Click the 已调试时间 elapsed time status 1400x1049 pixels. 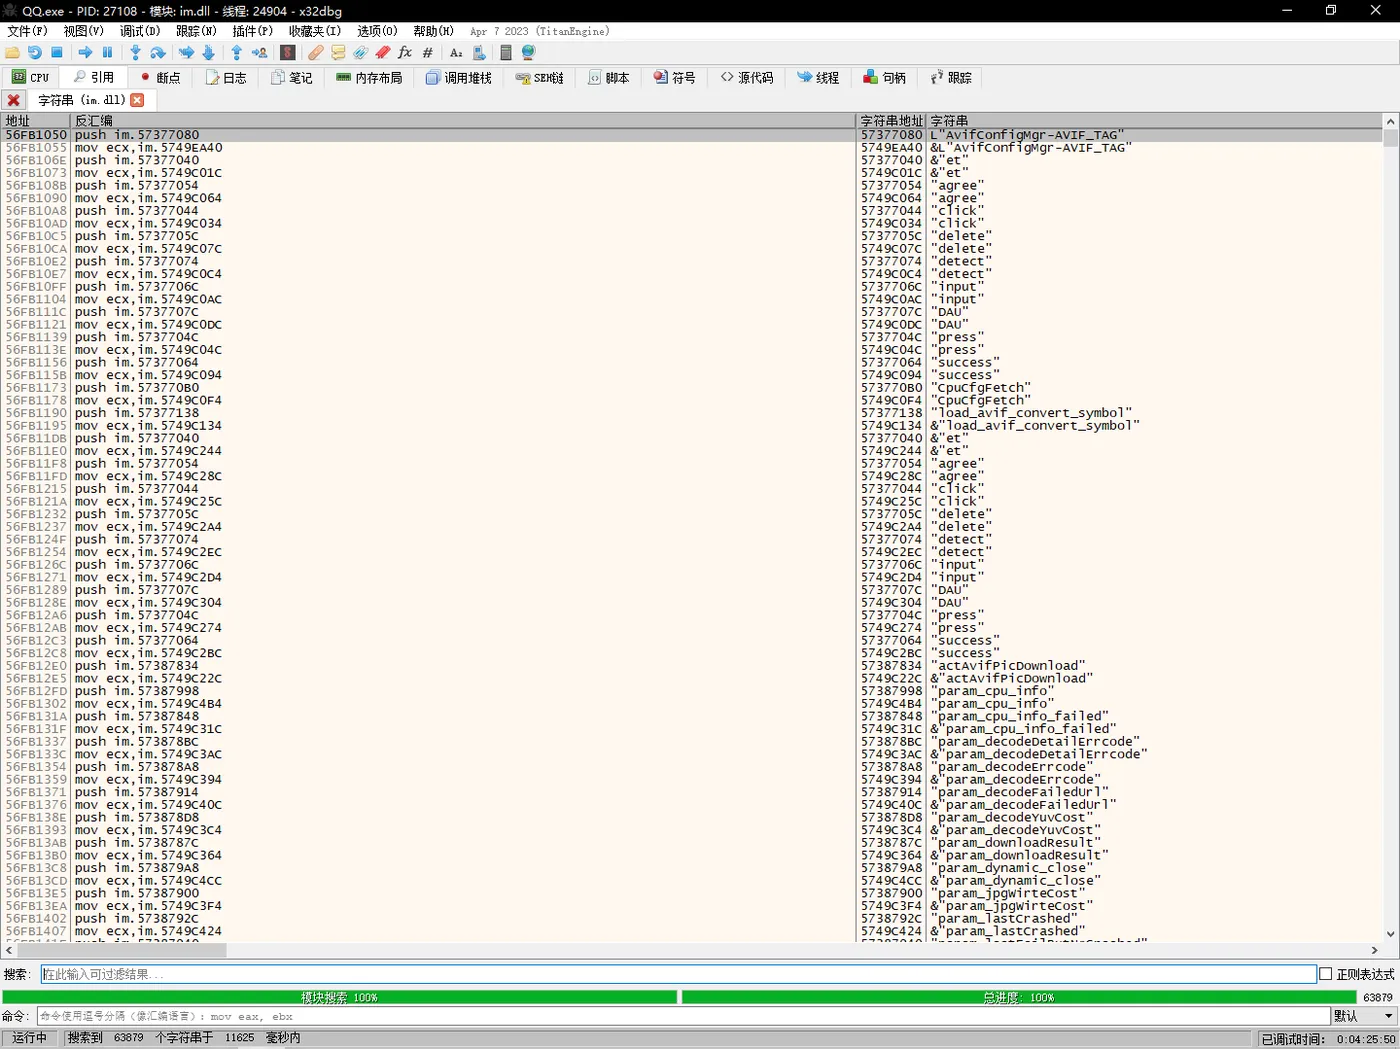pos(1329,1039)
